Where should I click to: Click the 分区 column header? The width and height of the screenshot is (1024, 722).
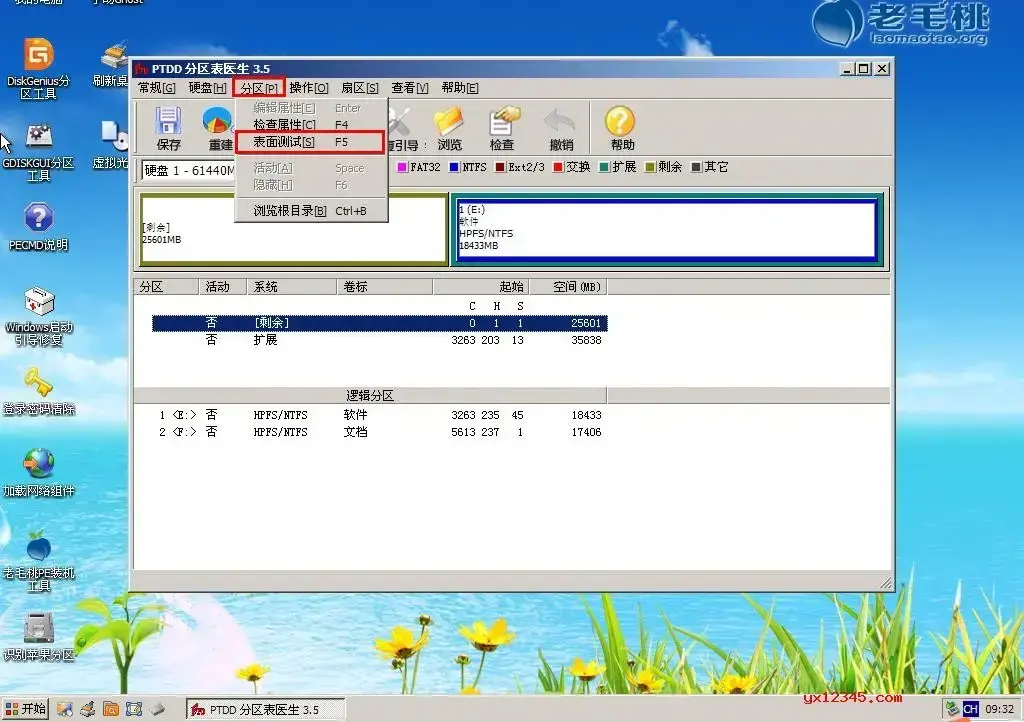click(x=167, y=287)
